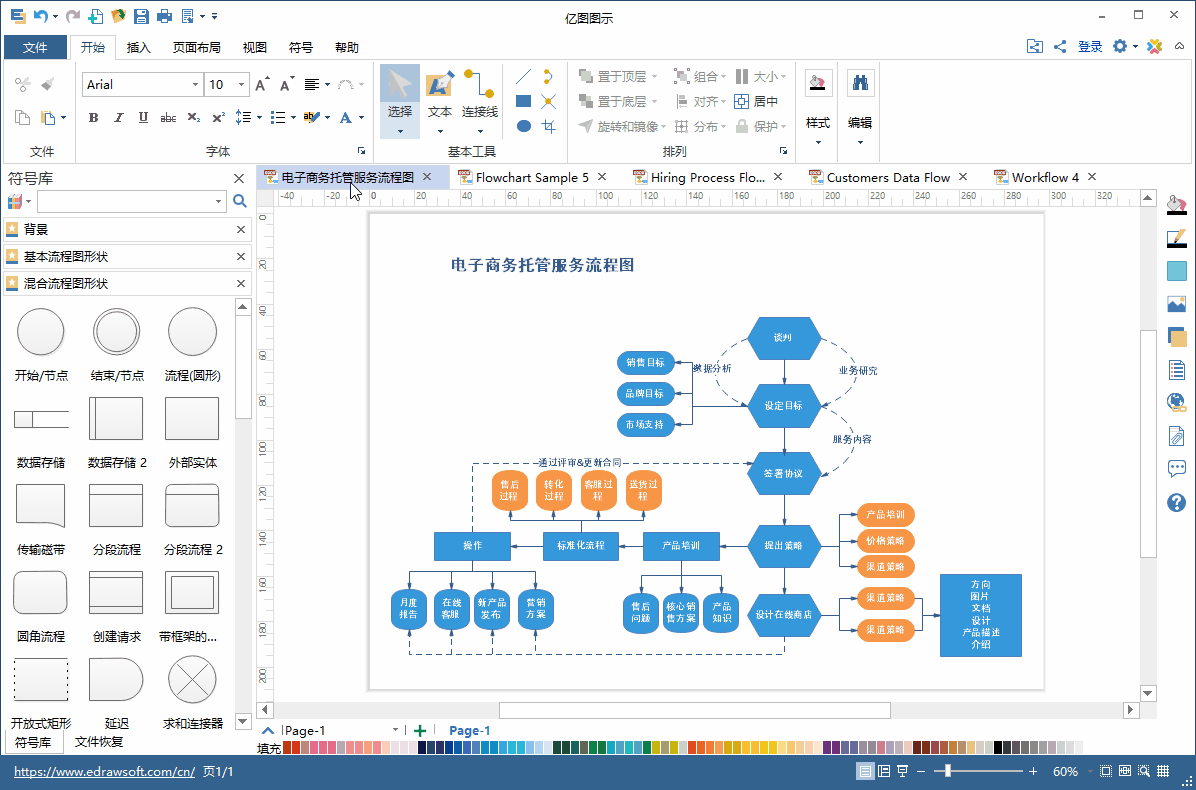The image size is (1196, 790).
Task: Switch to the Workflow 4 document tab
Action: [1045, 176]
